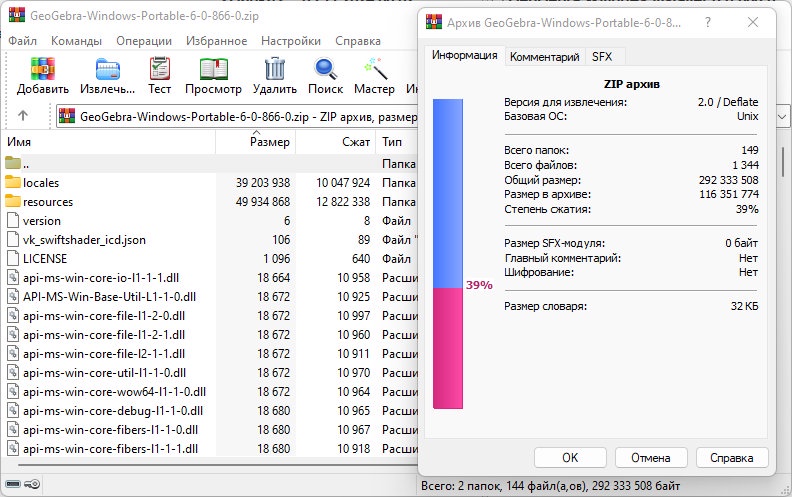This screenshot has height=497, width=792.
Task: Select the api-ms-win-core-debug-l1-1-0.dll row
Action: coord(210,411)
